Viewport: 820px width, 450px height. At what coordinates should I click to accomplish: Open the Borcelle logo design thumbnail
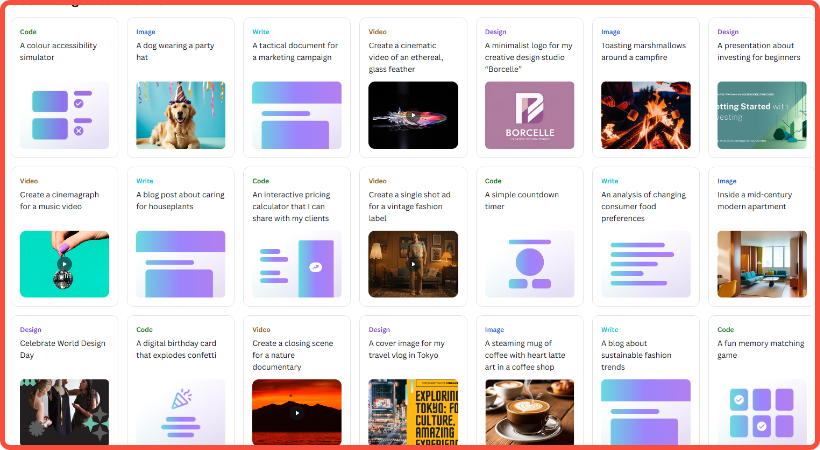(529, 115)
